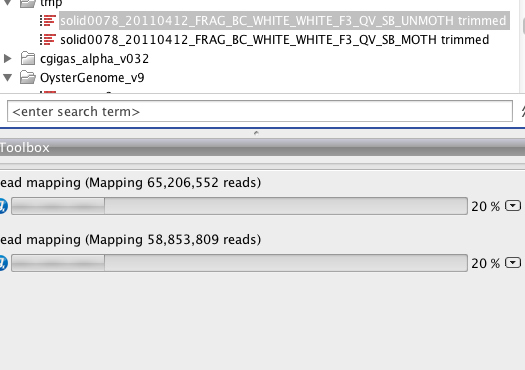This screenshot has width=525, height=370.
Task: Click the partially visible item icon under OysterGenome_v9
Action: 48,92
